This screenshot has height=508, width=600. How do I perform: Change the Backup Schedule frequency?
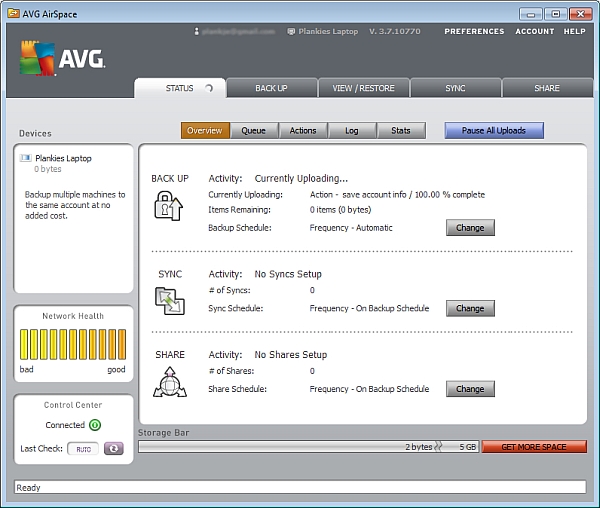coord(469,227)
